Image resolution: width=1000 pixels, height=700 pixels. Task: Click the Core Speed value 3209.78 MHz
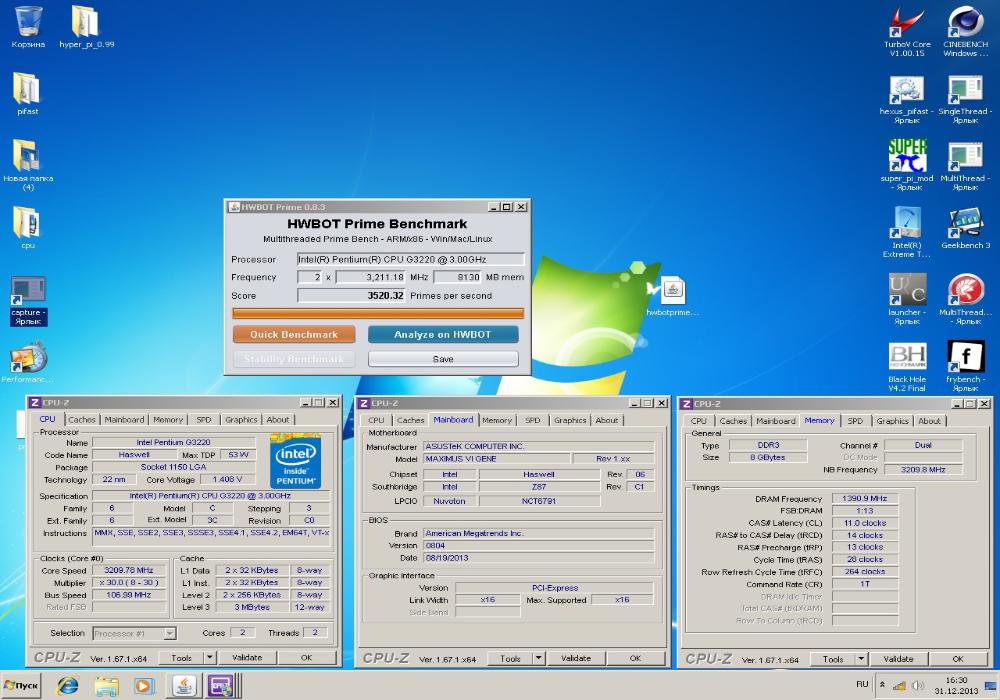[128, 571]
